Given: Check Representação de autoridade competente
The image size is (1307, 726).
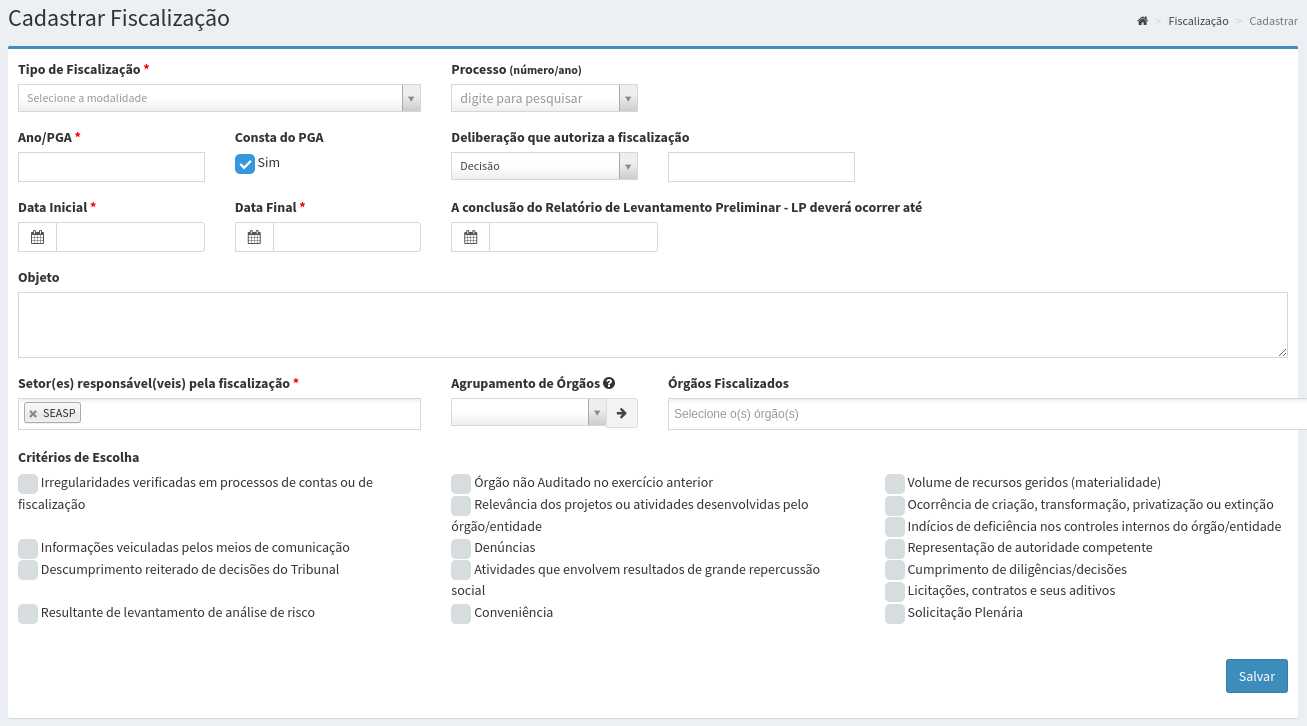Looking at the screenshot, I should pyautogui.click(x=895, y=548).
